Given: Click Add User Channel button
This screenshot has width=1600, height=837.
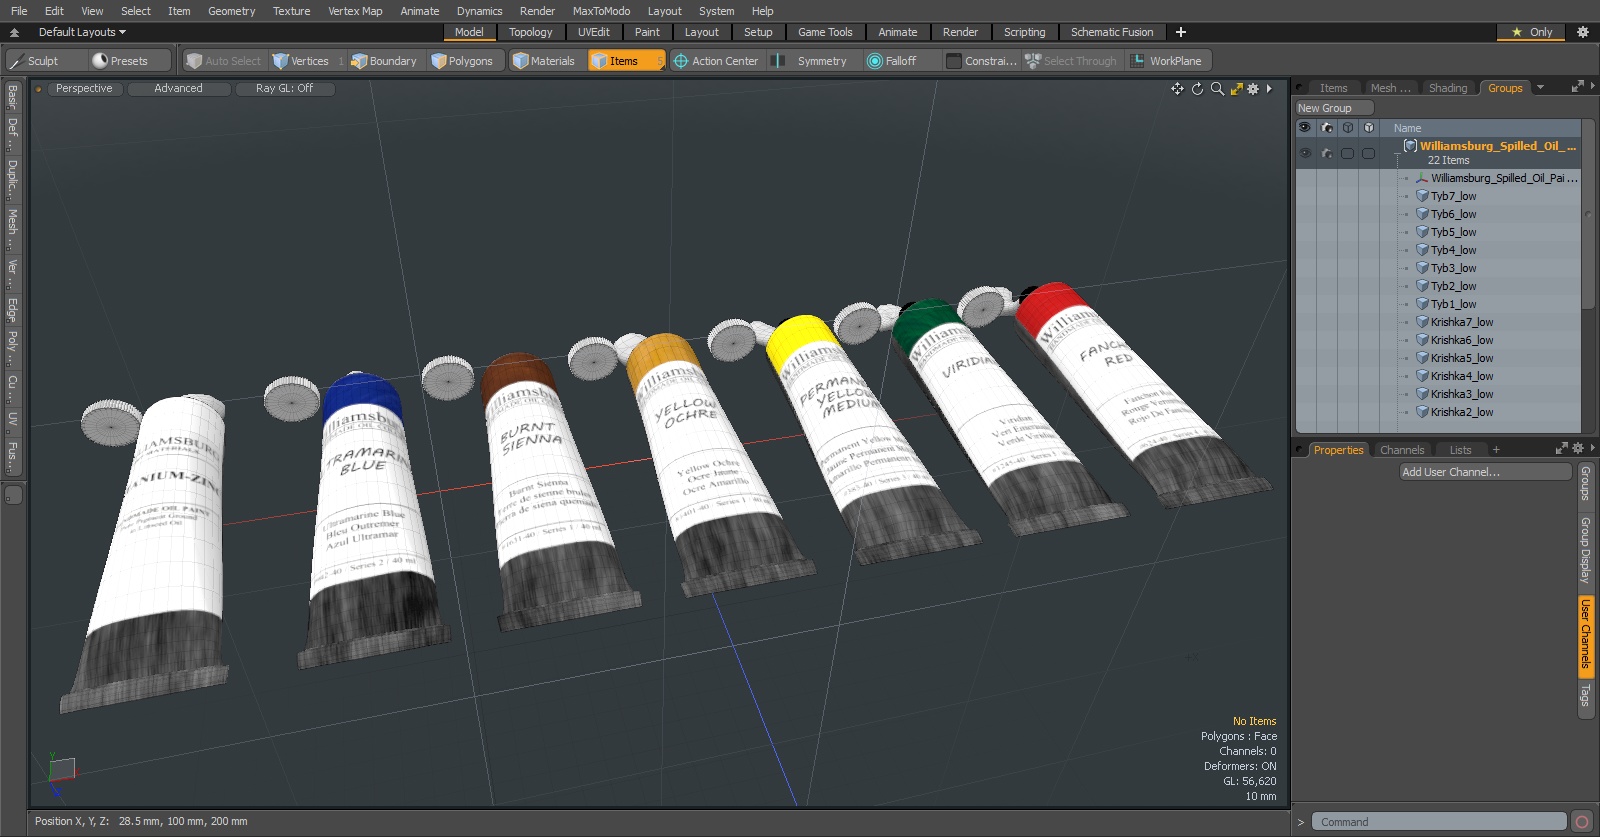Looking at the screenshot, I should [1485, 472].
